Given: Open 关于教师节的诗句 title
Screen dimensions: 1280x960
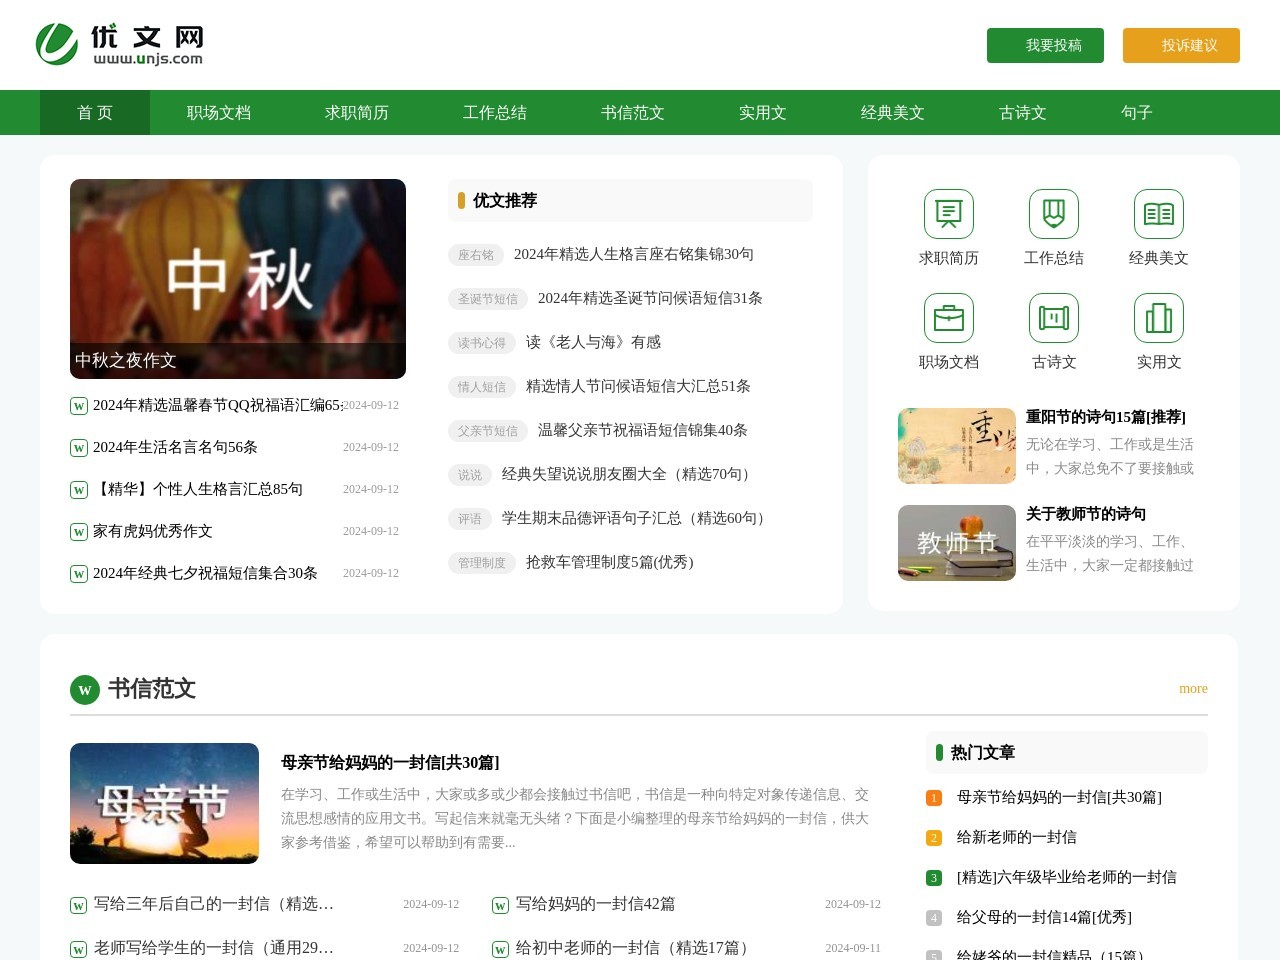Looking at the screenshot, I should tap(1086, 514).
